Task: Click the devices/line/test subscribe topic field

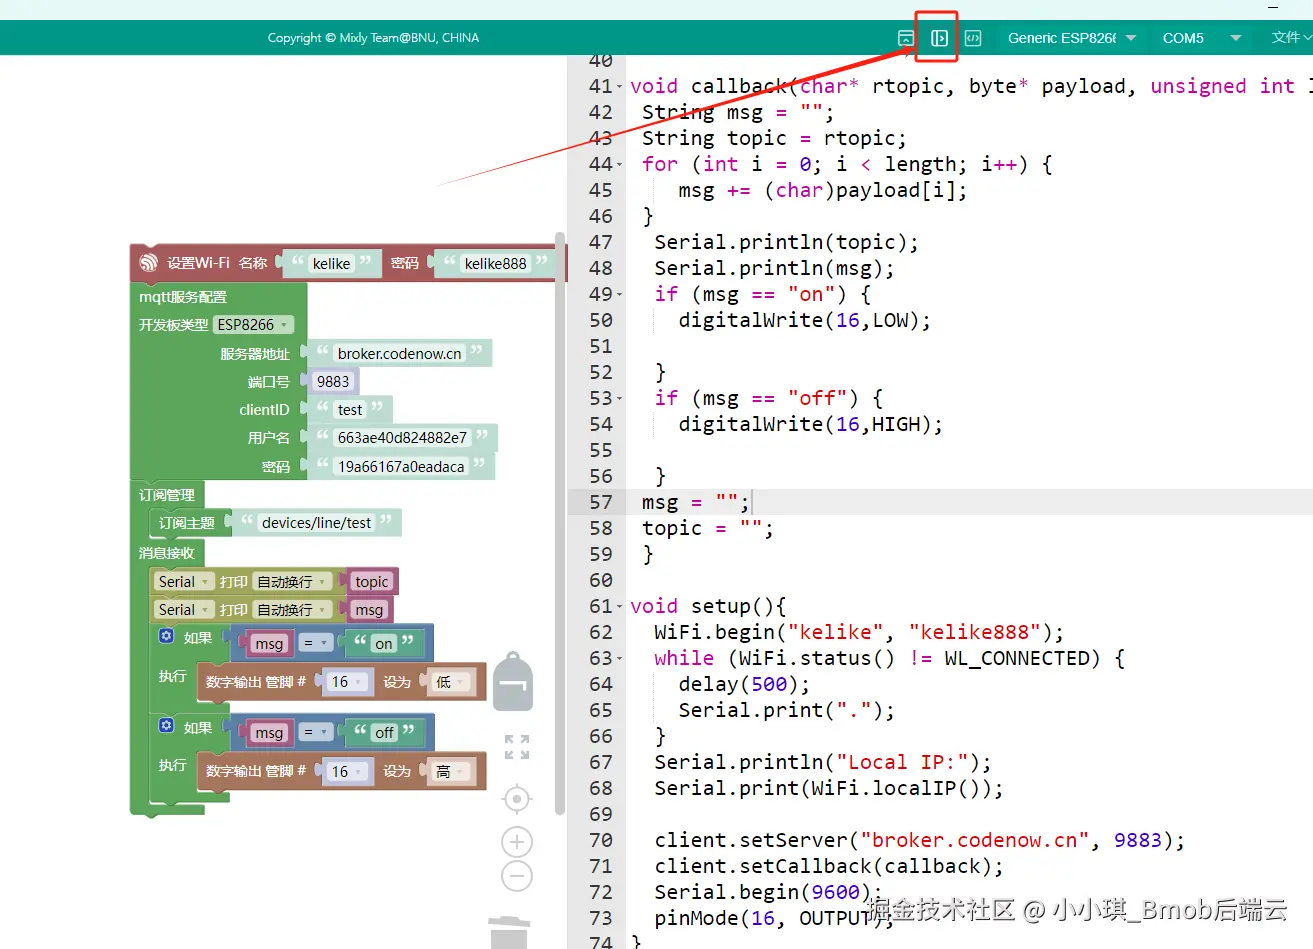Action: tap(316, 522)
